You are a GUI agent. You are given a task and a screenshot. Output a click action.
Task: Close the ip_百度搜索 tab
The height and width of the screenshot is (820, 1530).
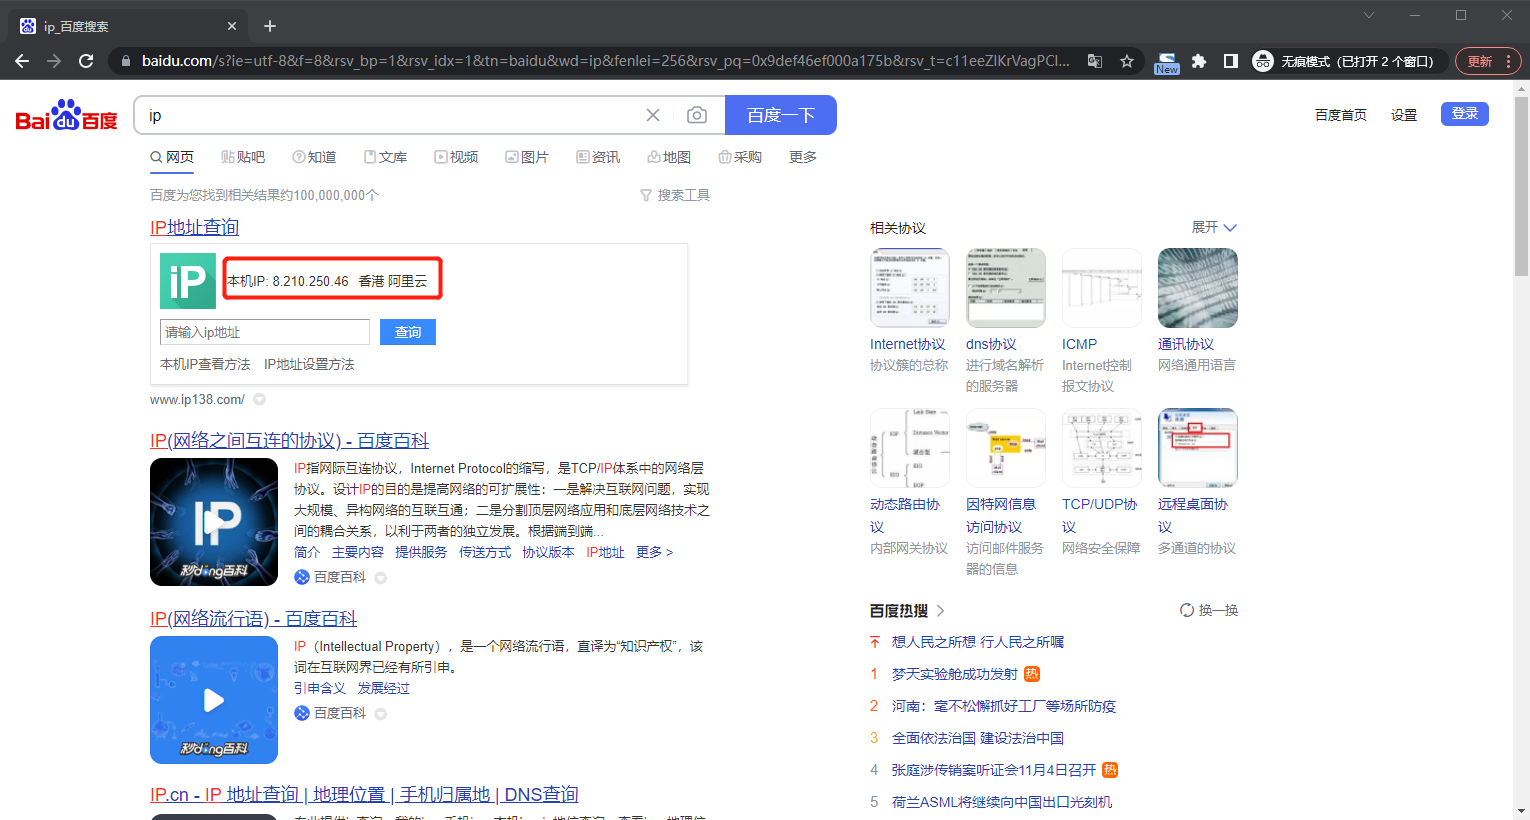click(232, 26)
